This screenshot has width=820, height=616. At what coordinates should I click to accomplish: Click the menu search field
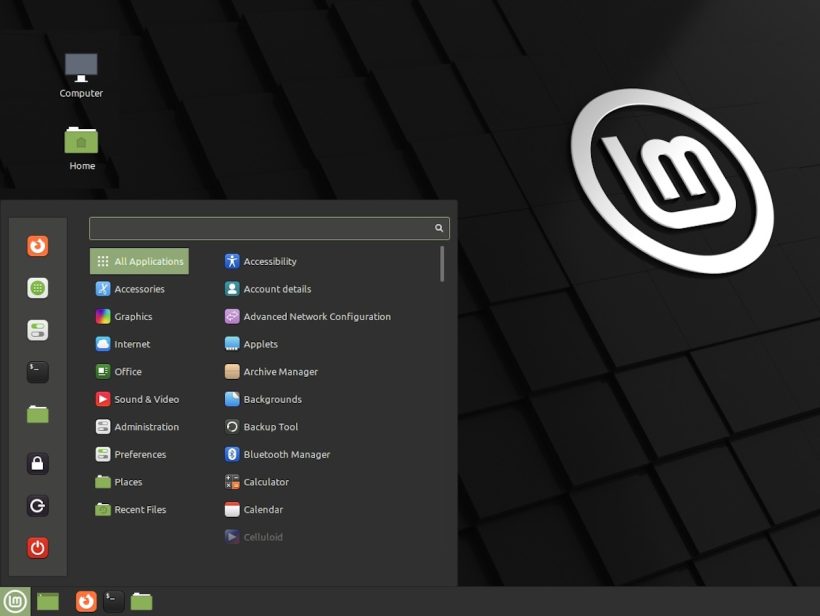pos(267,228)
